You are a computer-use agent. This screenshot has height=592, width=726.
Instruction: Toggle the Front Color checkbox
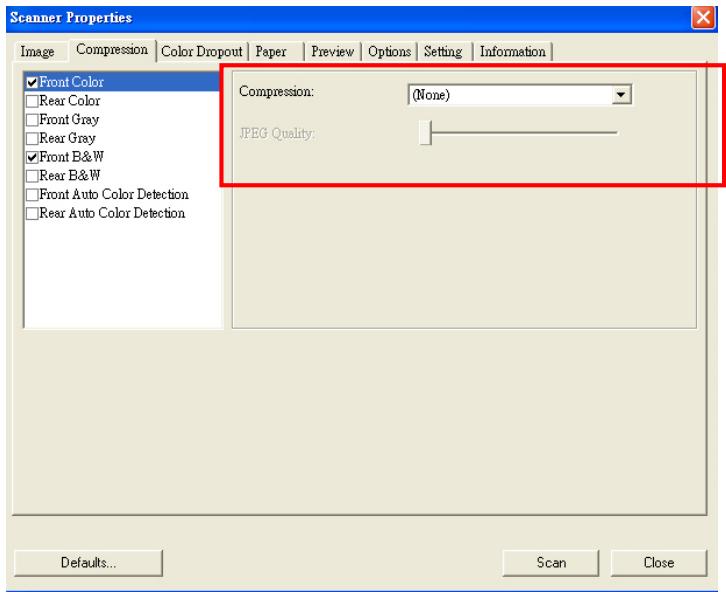(32, 83)
